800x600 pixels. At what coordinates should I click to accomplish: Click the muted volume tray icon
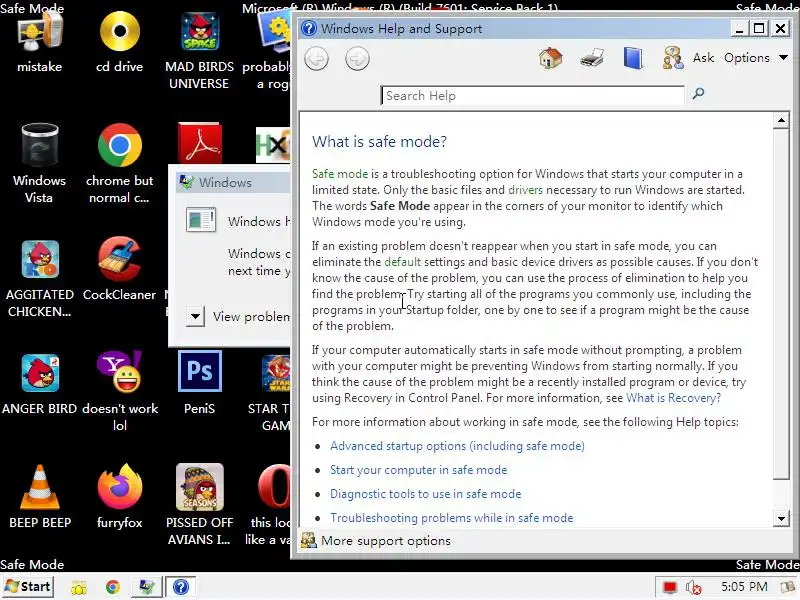(693, 588)
